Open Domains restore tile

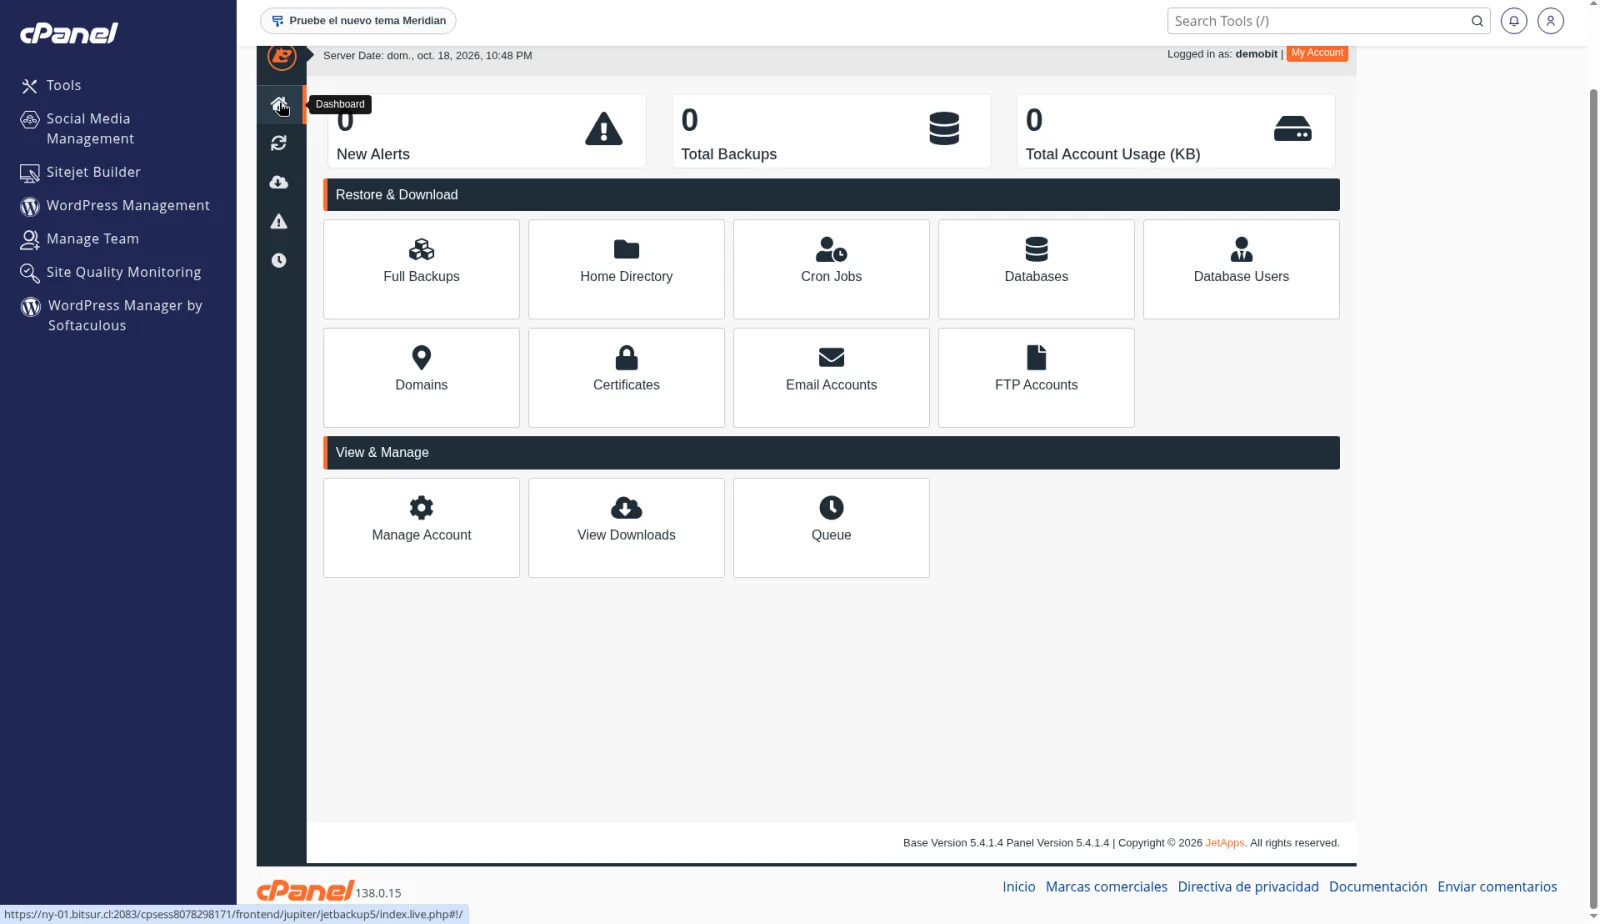[x=421, y=378]
